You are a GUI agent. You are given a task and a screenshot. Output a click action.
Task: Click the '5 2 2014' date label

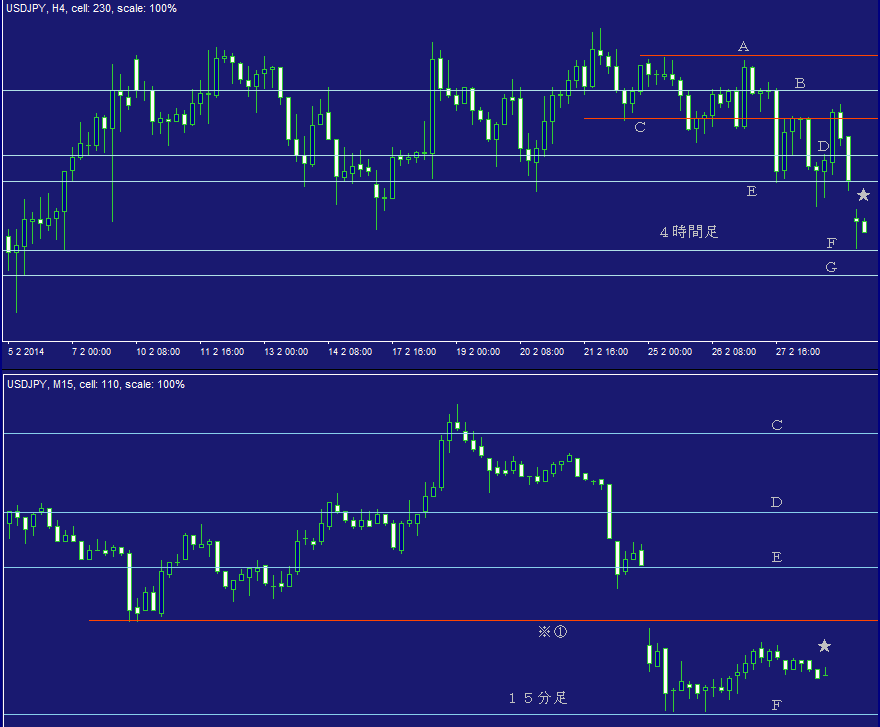pos(26,351)
